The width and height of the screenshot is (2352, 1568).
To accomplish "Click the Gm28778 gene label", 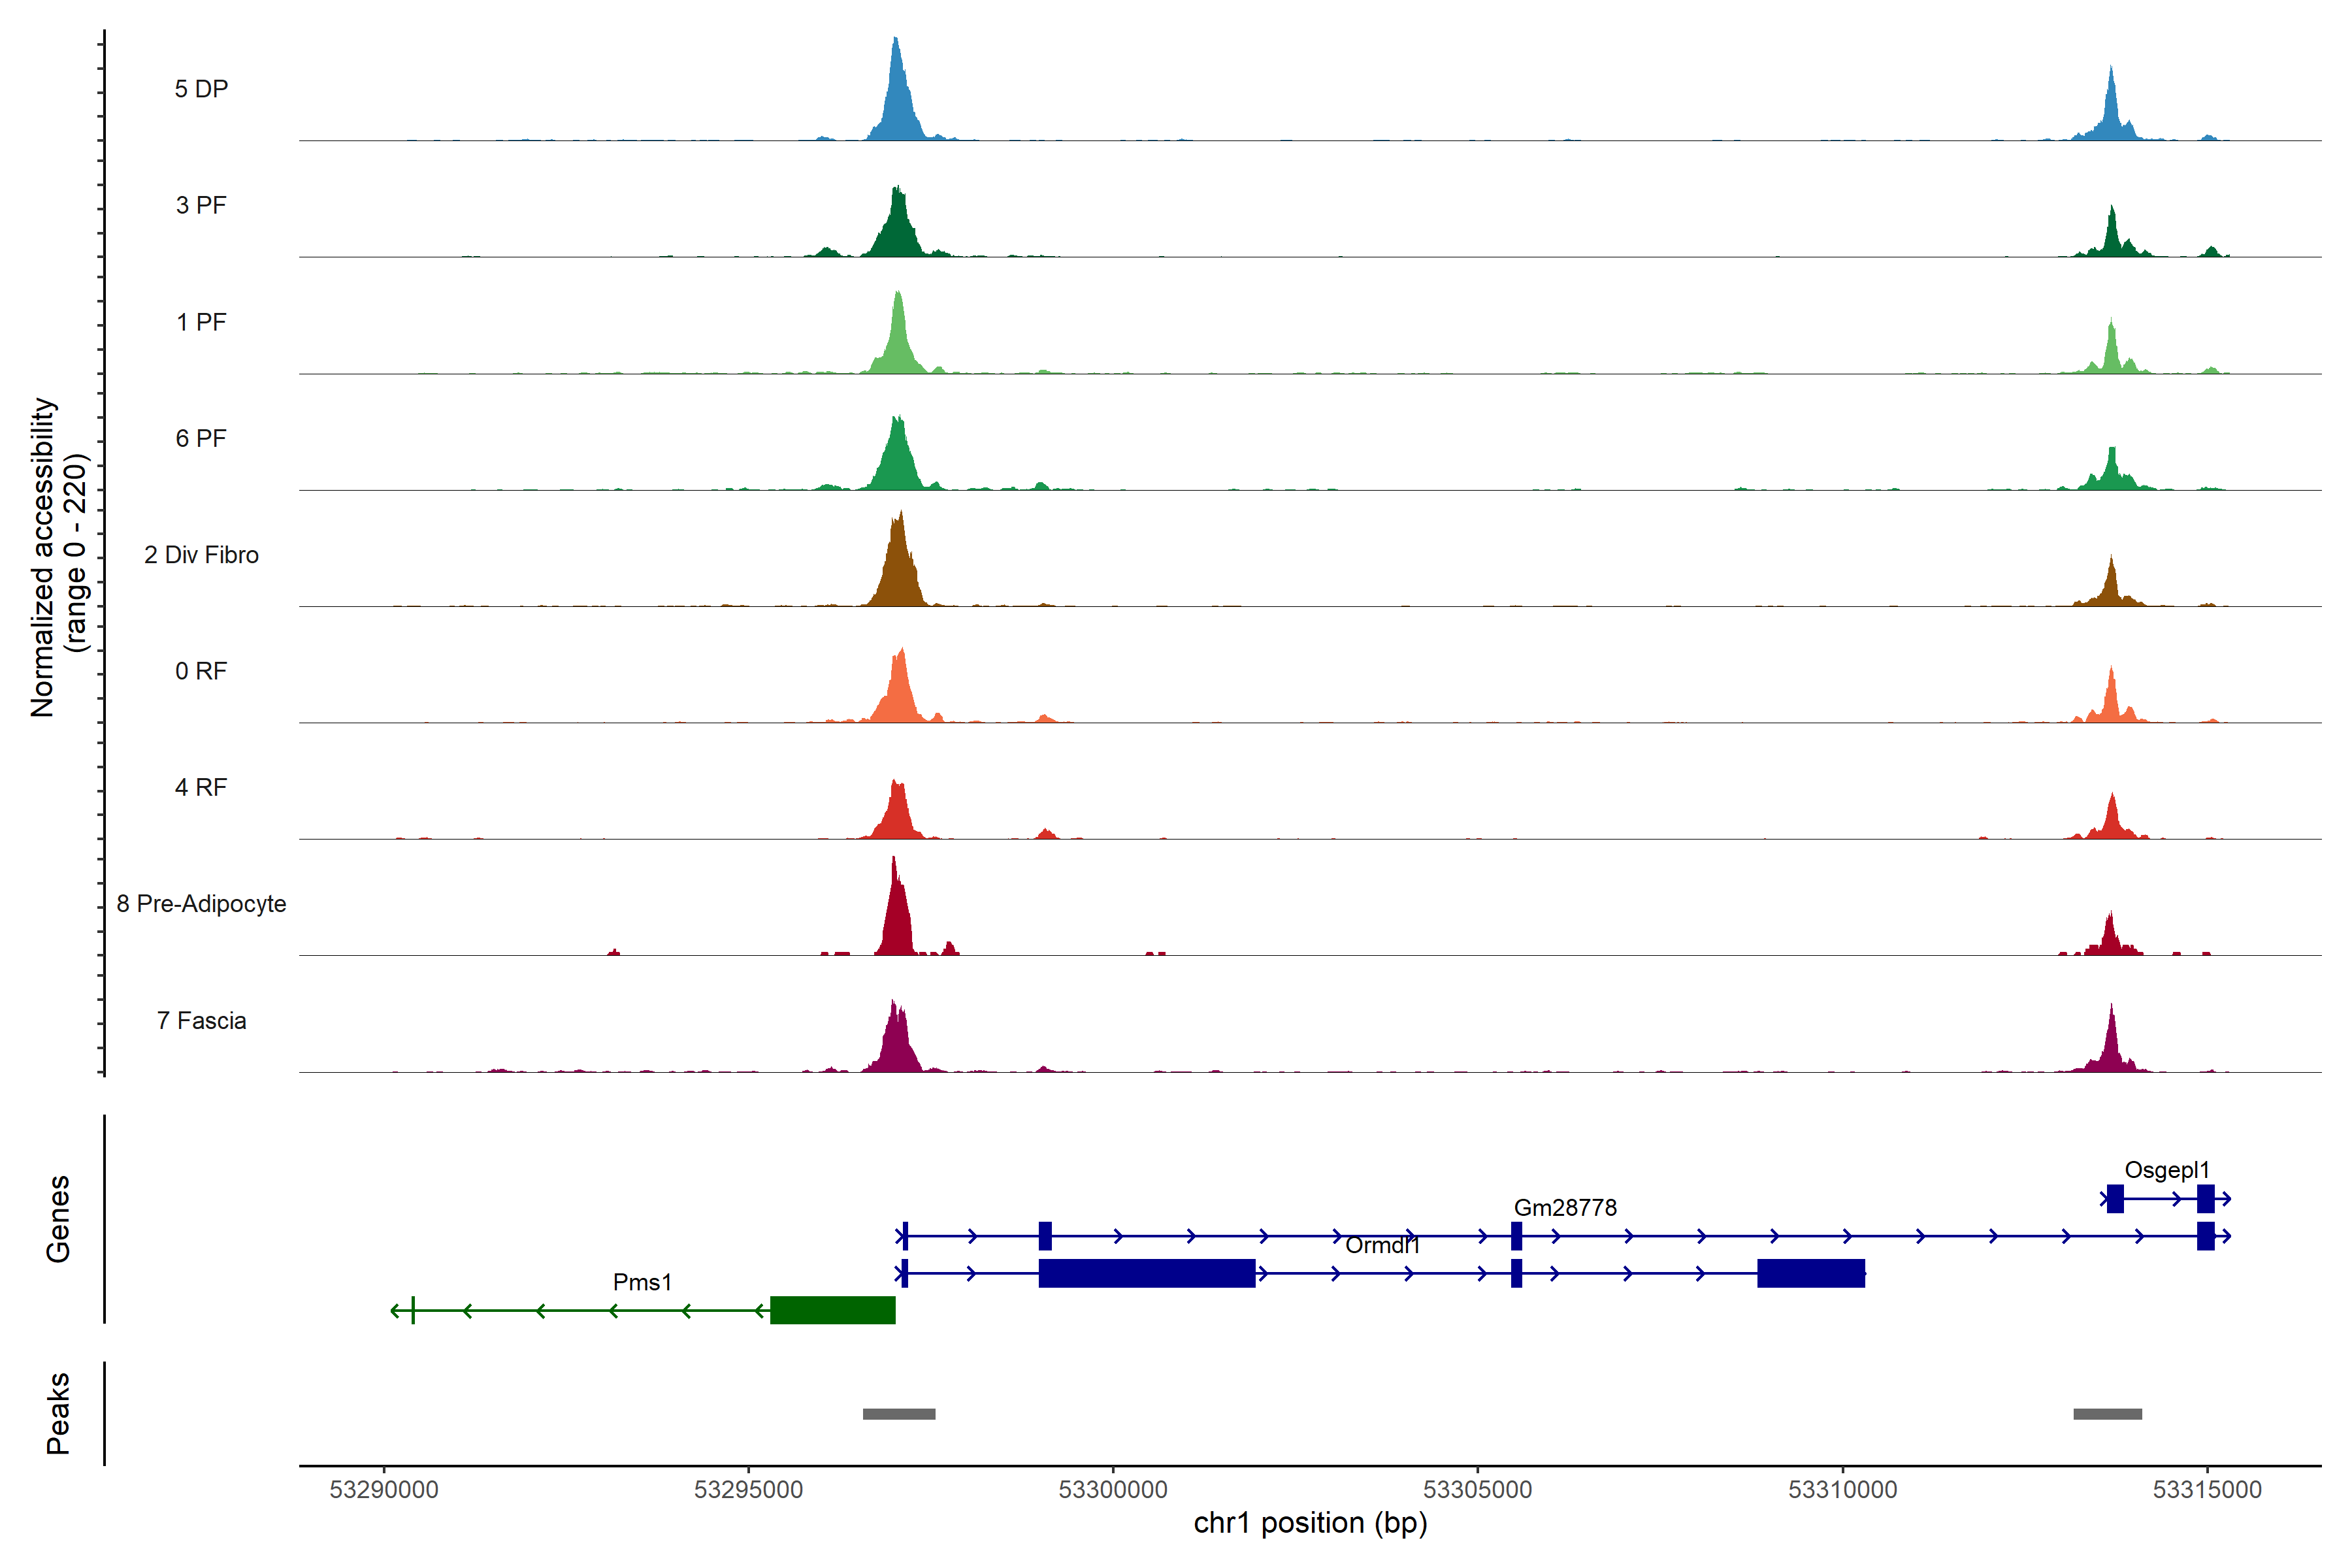I will (1564, 1207).
